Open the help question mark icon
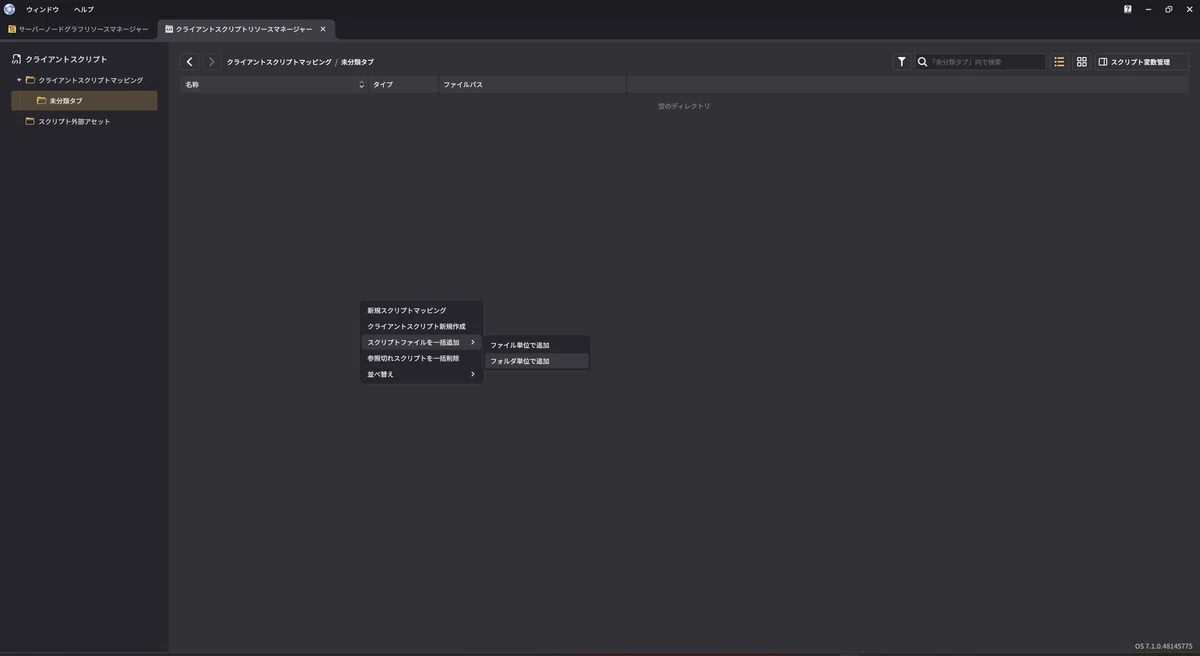Image resolution: width=1200 pixels, height=656 pixels. [x=1128, y=9]
